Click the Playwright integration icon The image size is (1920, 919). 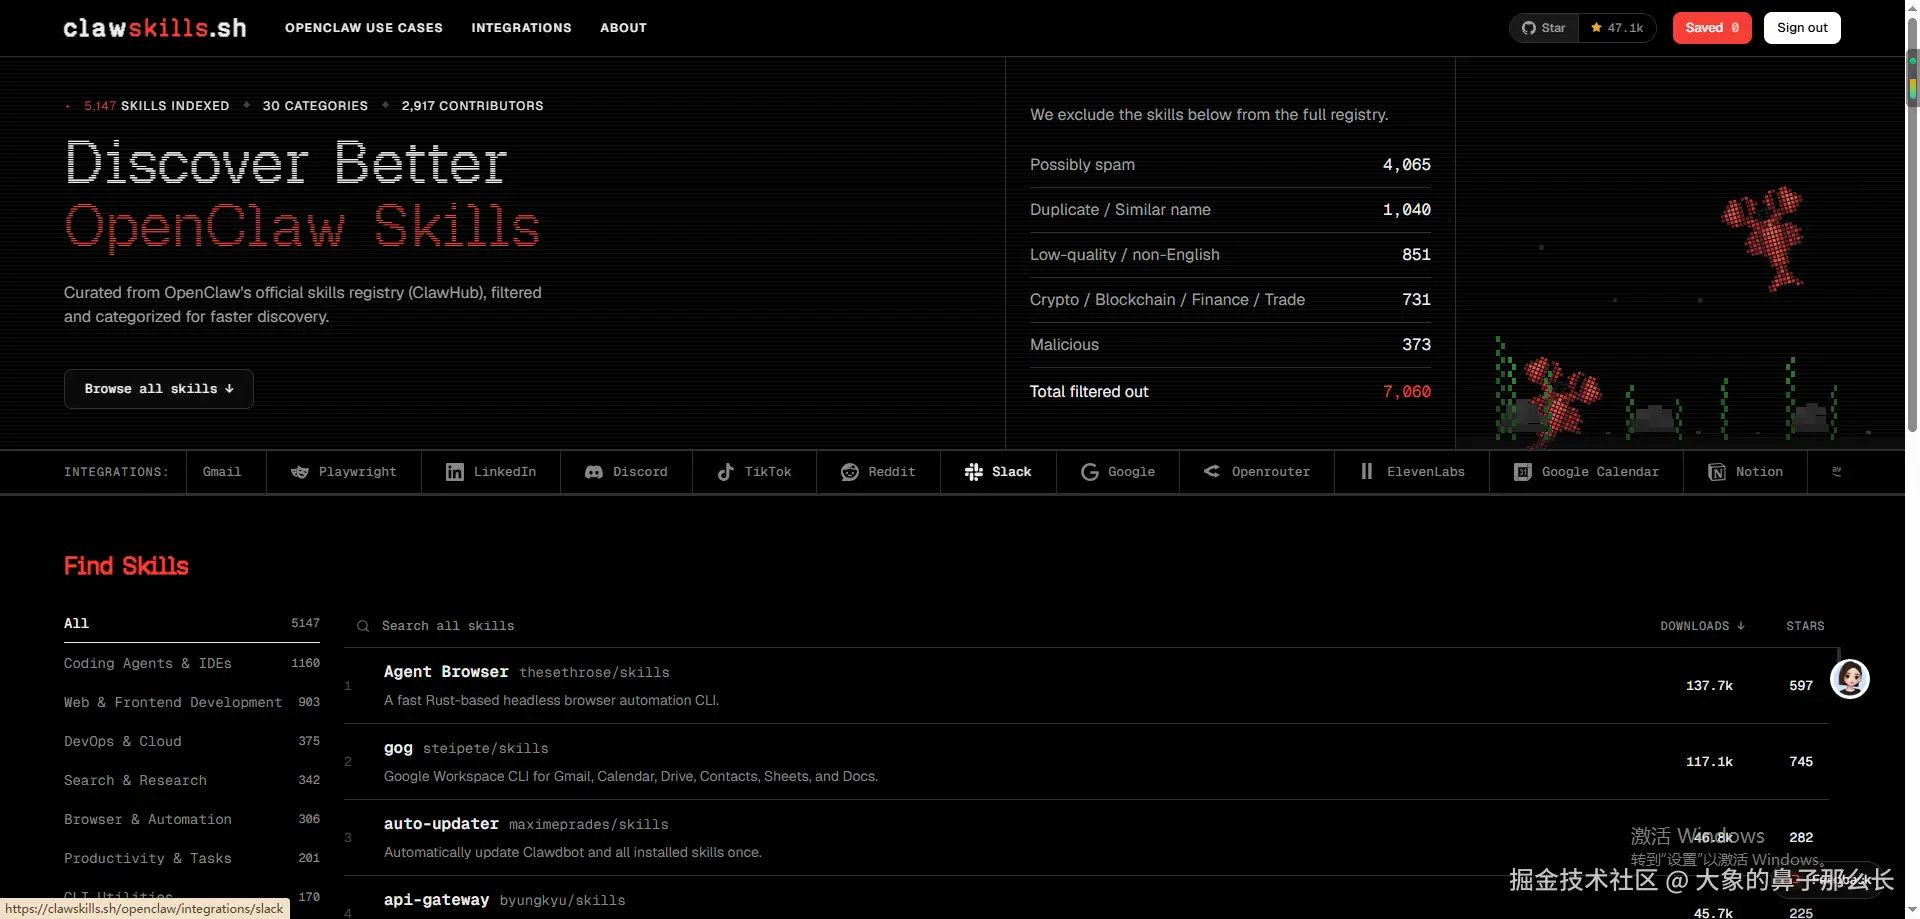tap(299, 472)
